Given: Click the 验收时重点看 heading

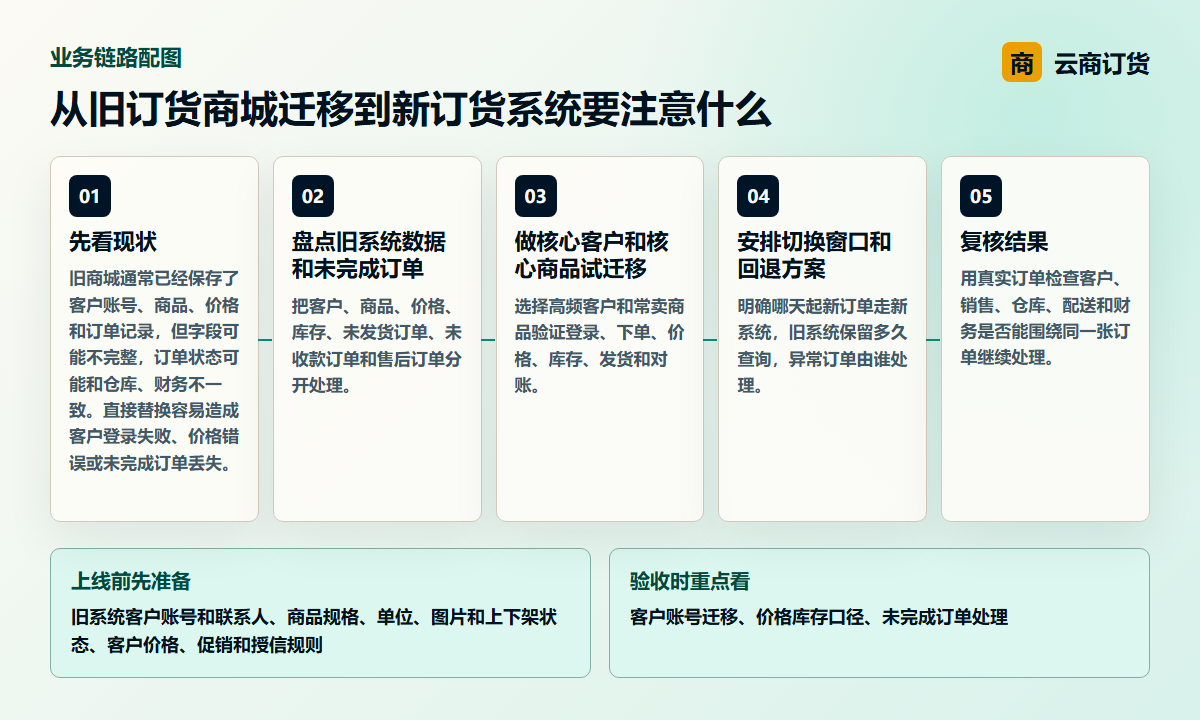Looking at the screenshot, I should (690, 581).
